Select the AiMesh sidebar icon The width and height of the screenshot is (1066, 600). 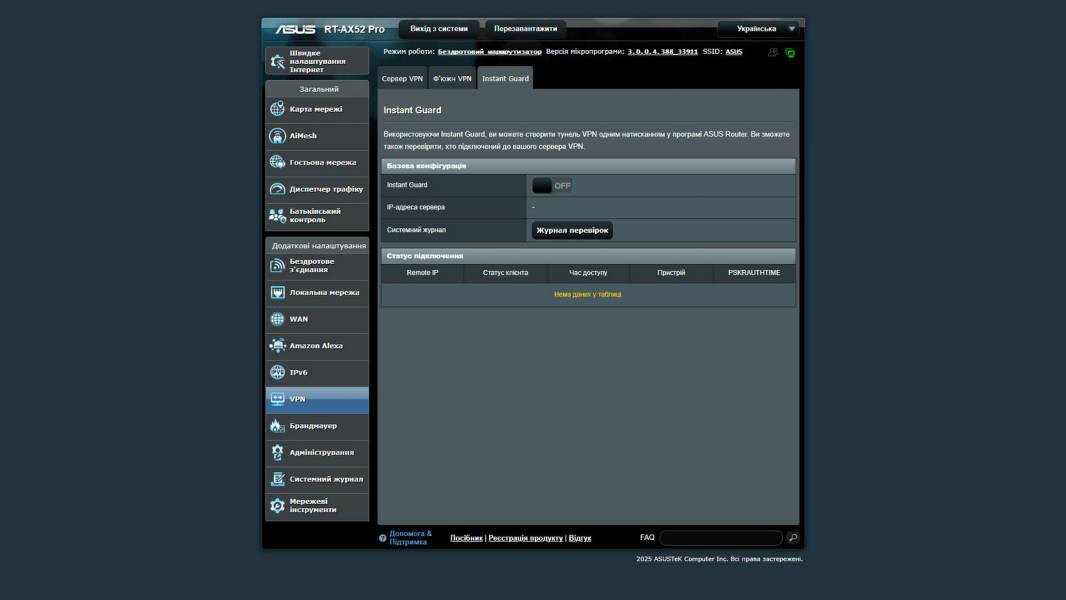(278, 136)
